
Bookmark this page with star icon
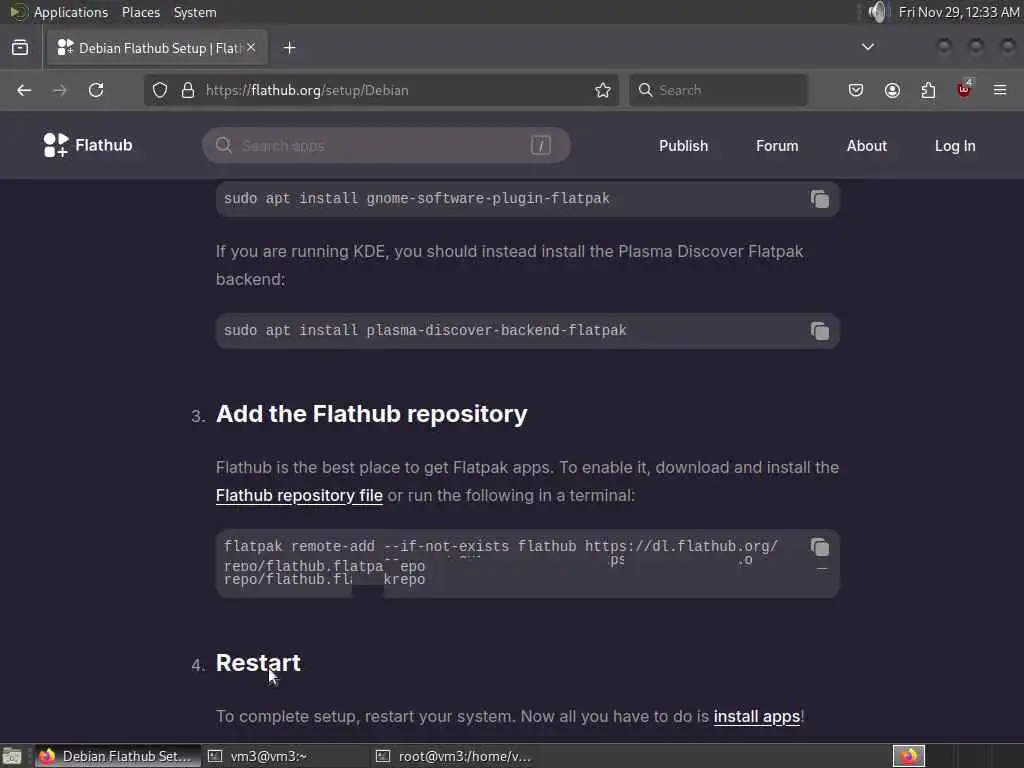(603, 90)
